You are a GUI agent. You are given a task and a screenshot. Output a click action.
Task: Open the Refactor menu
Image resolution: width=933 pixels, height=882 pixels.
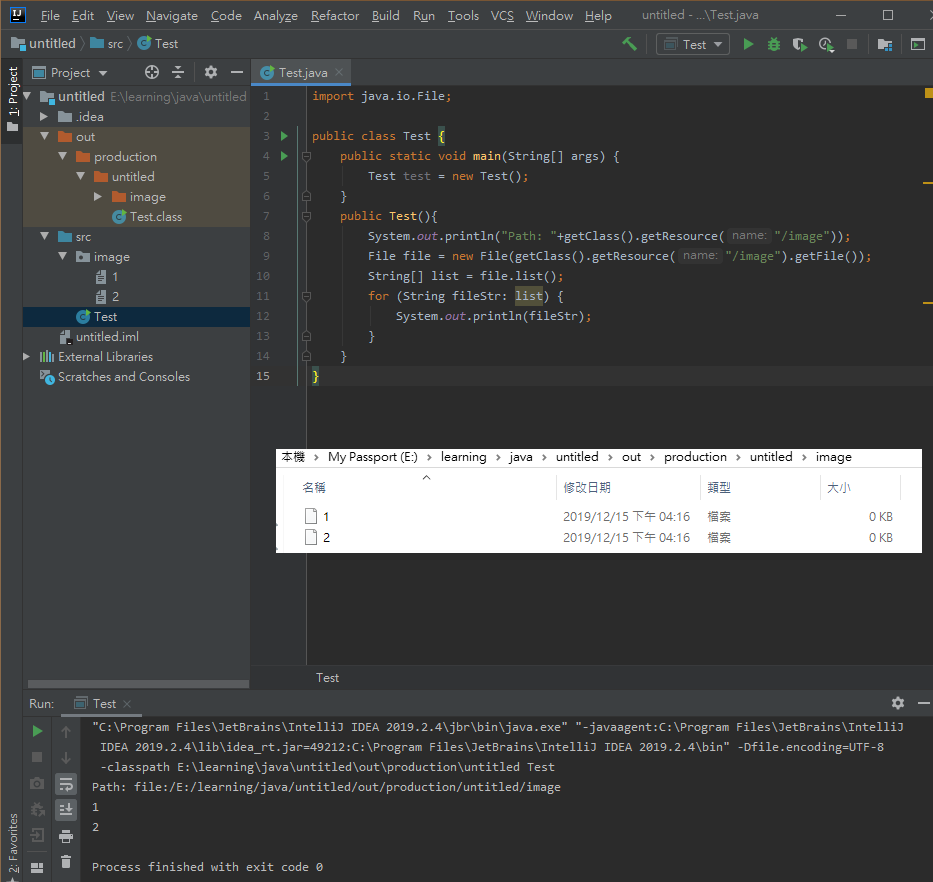(x=334, y=15)
